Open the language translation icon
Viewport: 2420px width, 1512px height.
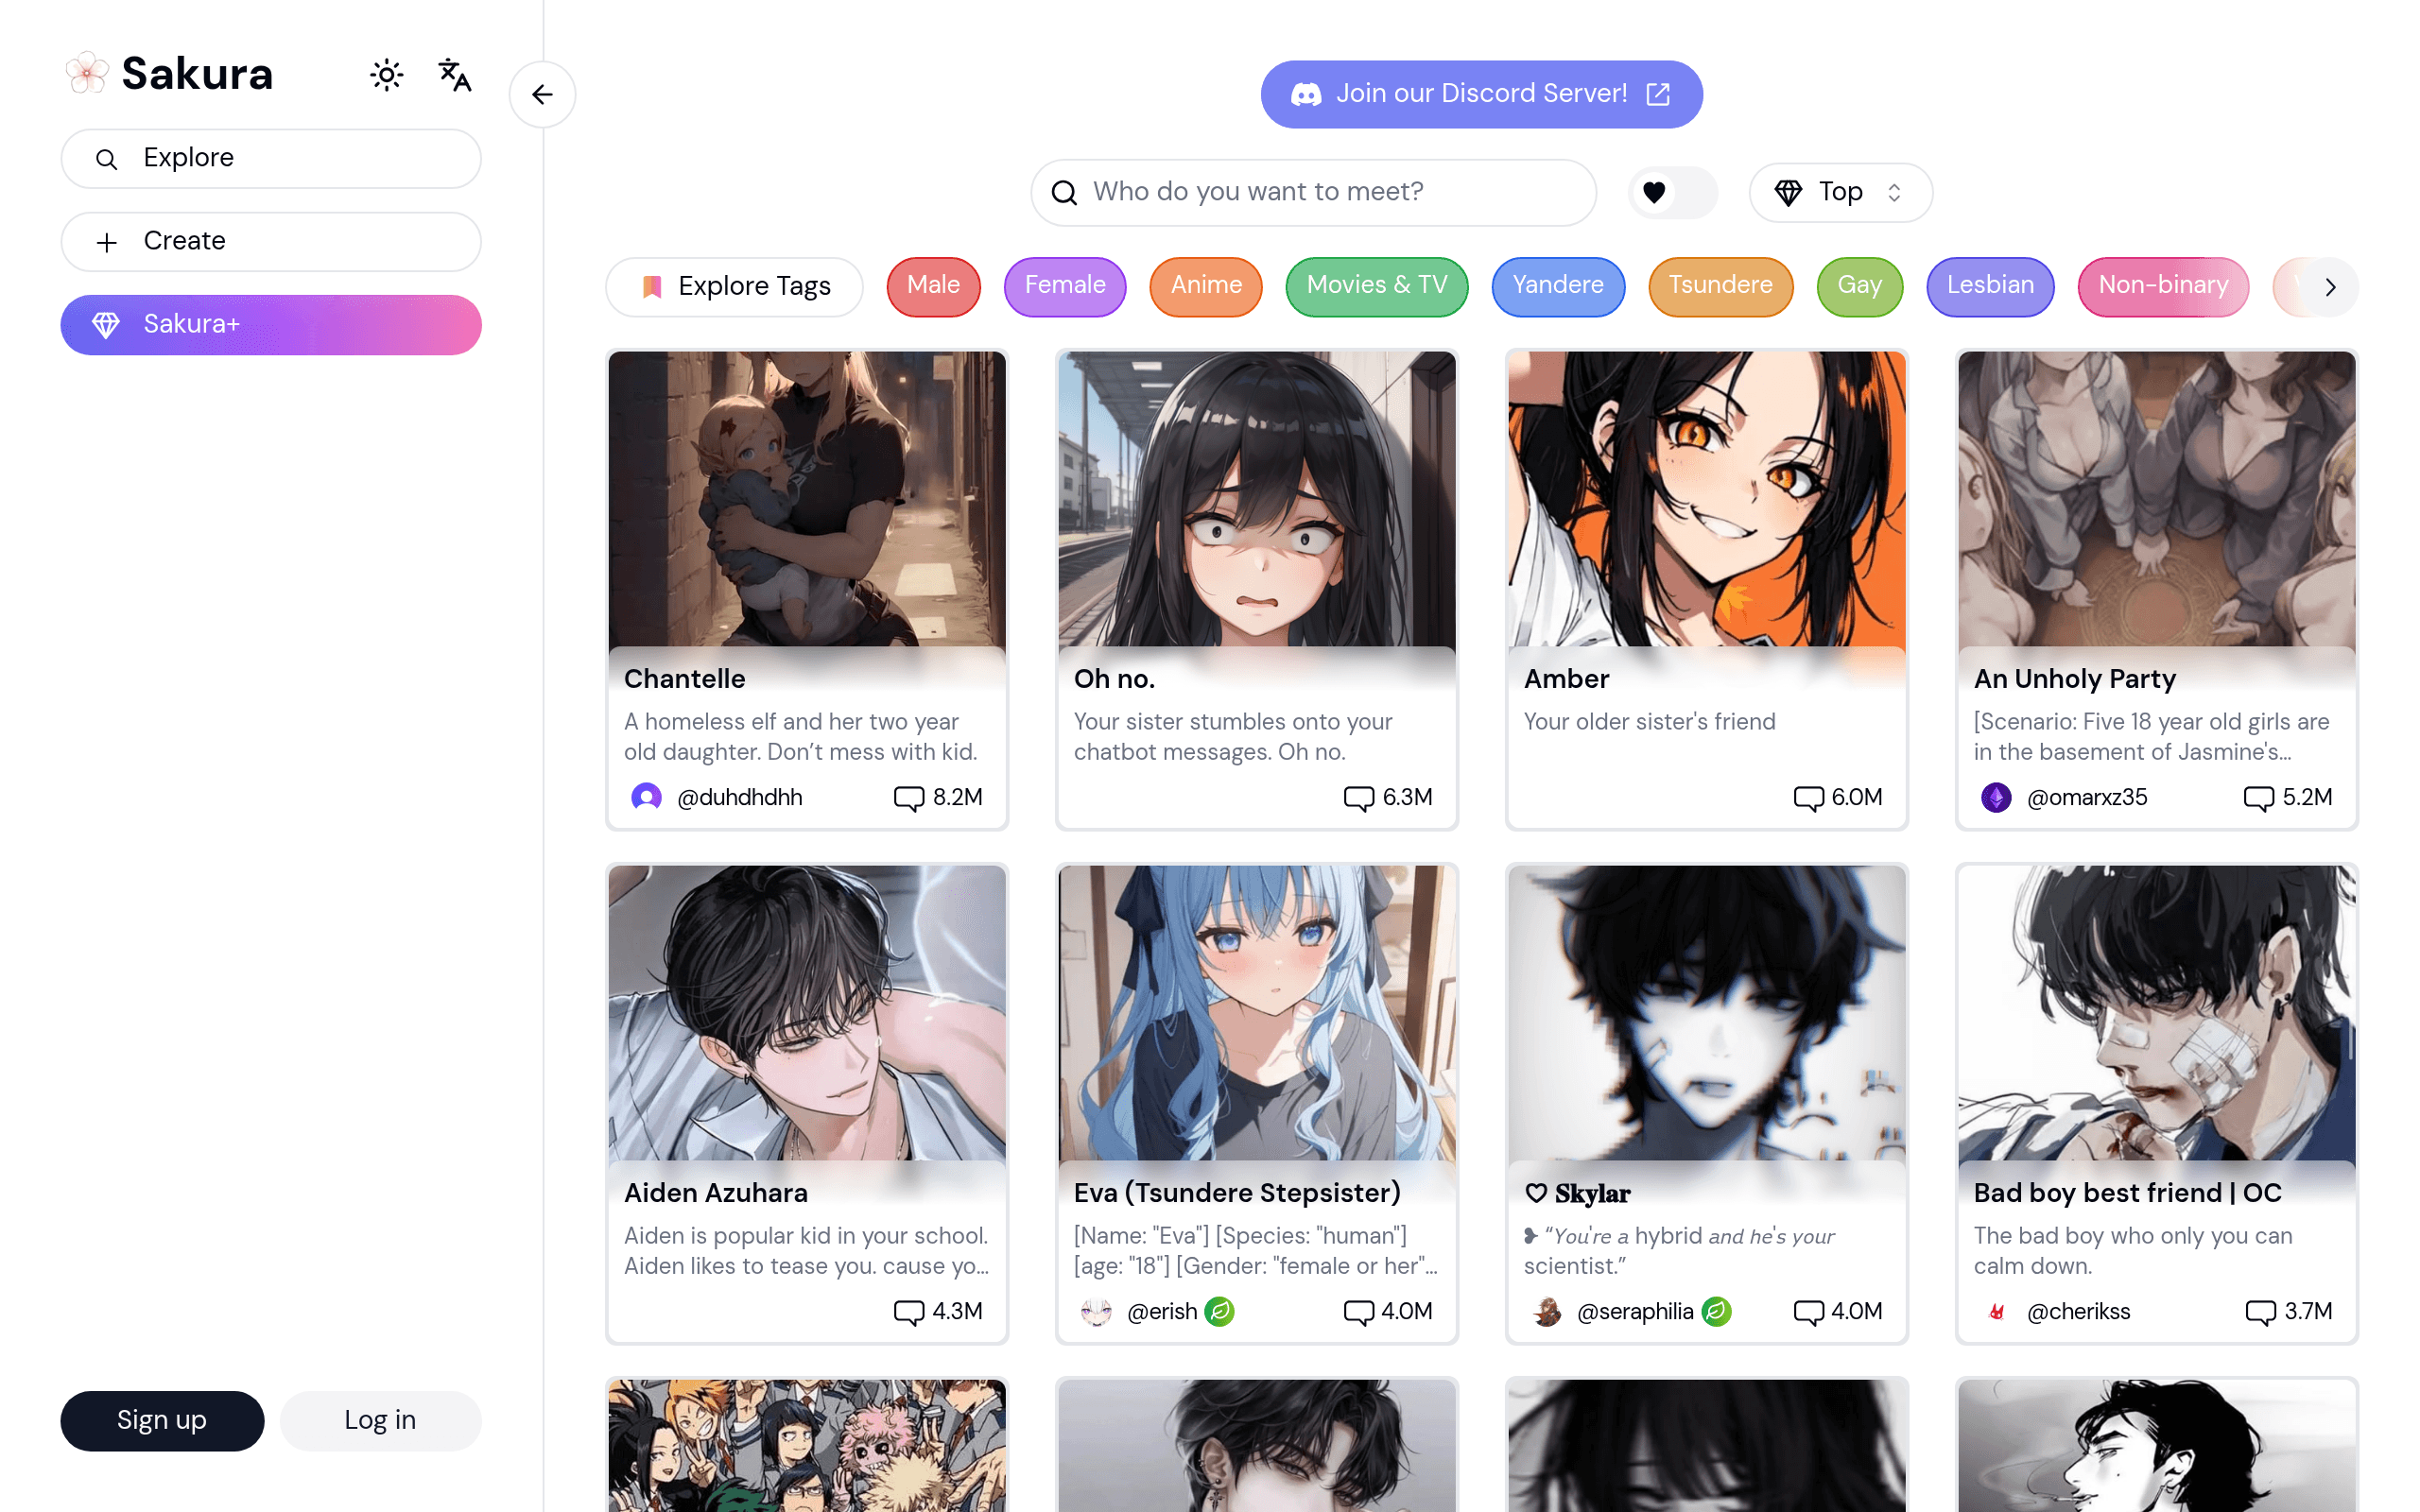[455, 75]
